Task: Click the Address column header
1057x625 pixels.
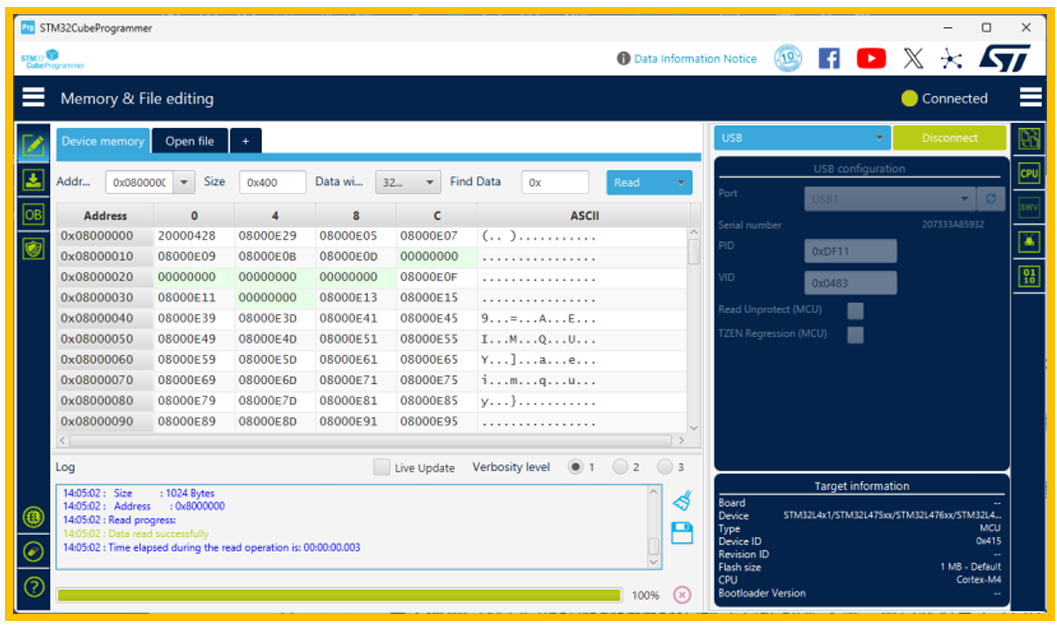Action: tap(105, 216)
